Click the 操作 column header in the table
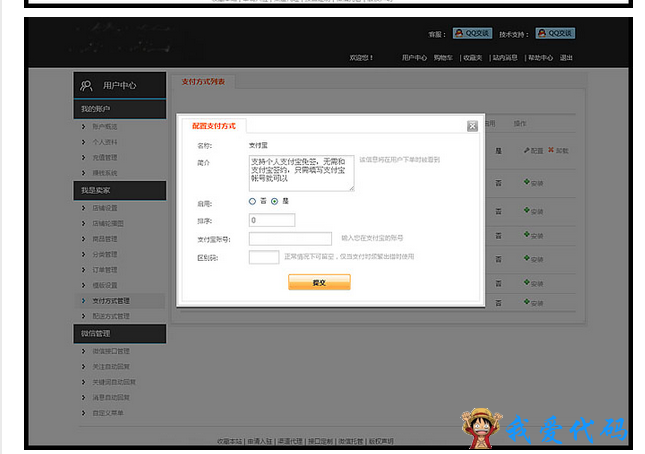Viewport: 645px width, 454px height. click(520, 123)
